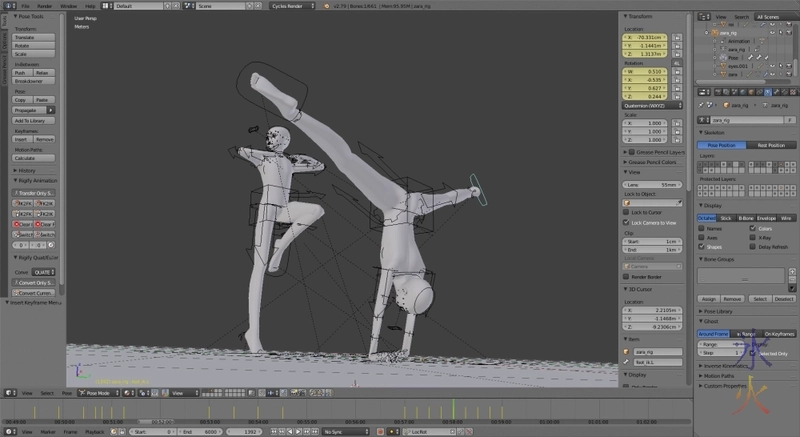Enable the Names display checkbox
Viewport: 800px width, 437px height.
pyautogui.click(x=703, y=228)
